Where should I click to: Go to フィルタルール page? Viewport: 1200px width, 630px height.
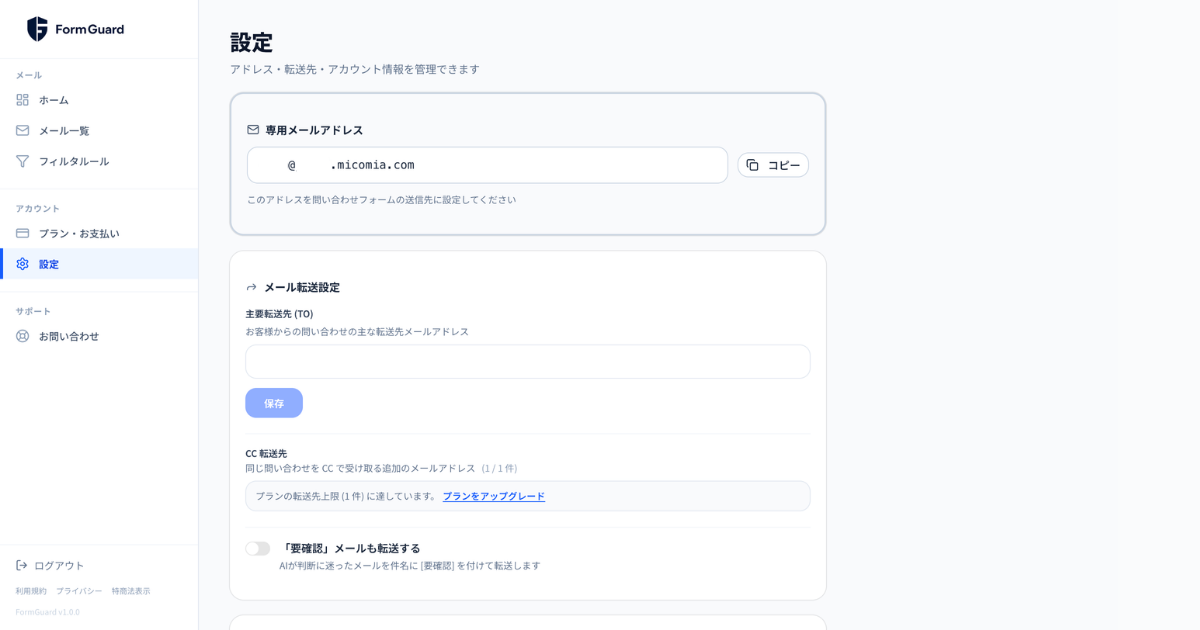(x=99, y=161)
